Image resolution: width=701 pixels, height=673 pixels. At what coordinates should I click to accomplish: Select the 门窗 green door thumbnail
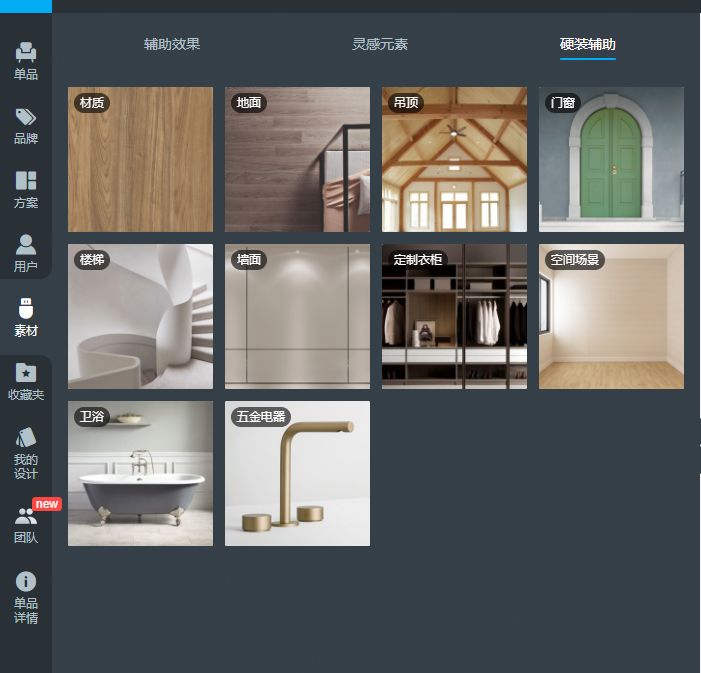611,159
